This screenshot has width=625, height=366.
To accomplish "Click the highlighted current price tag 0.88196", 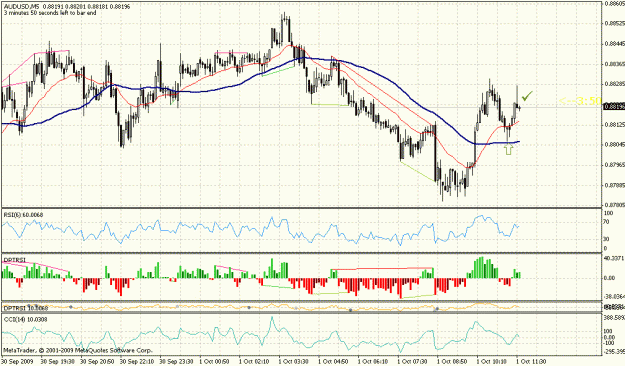I will (x=614, y=106).
